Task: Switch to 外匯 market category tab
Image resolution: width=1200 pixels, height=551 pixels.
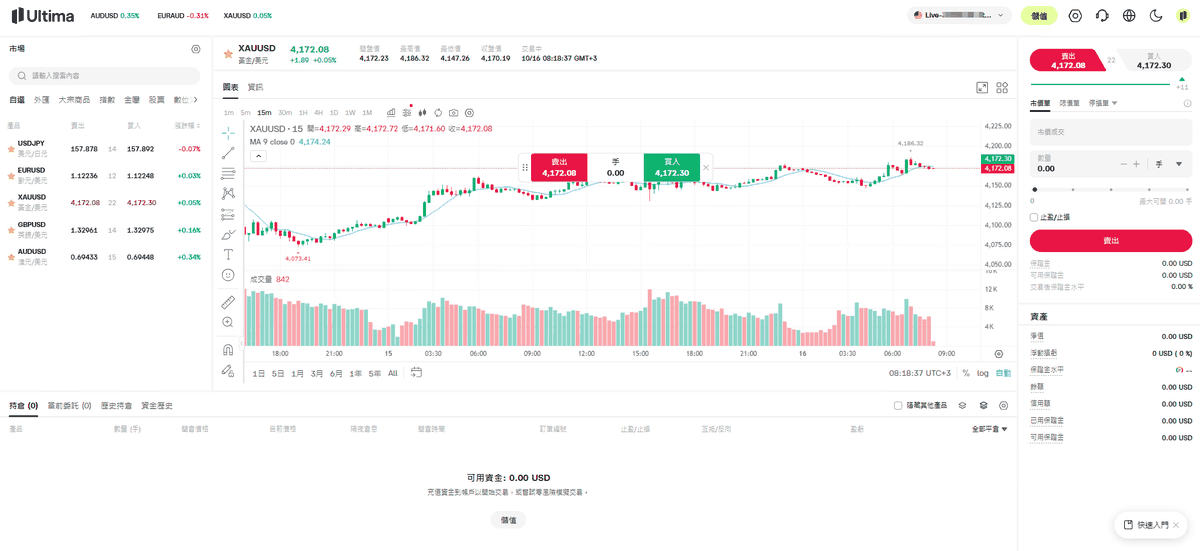Action: point(41,100)
